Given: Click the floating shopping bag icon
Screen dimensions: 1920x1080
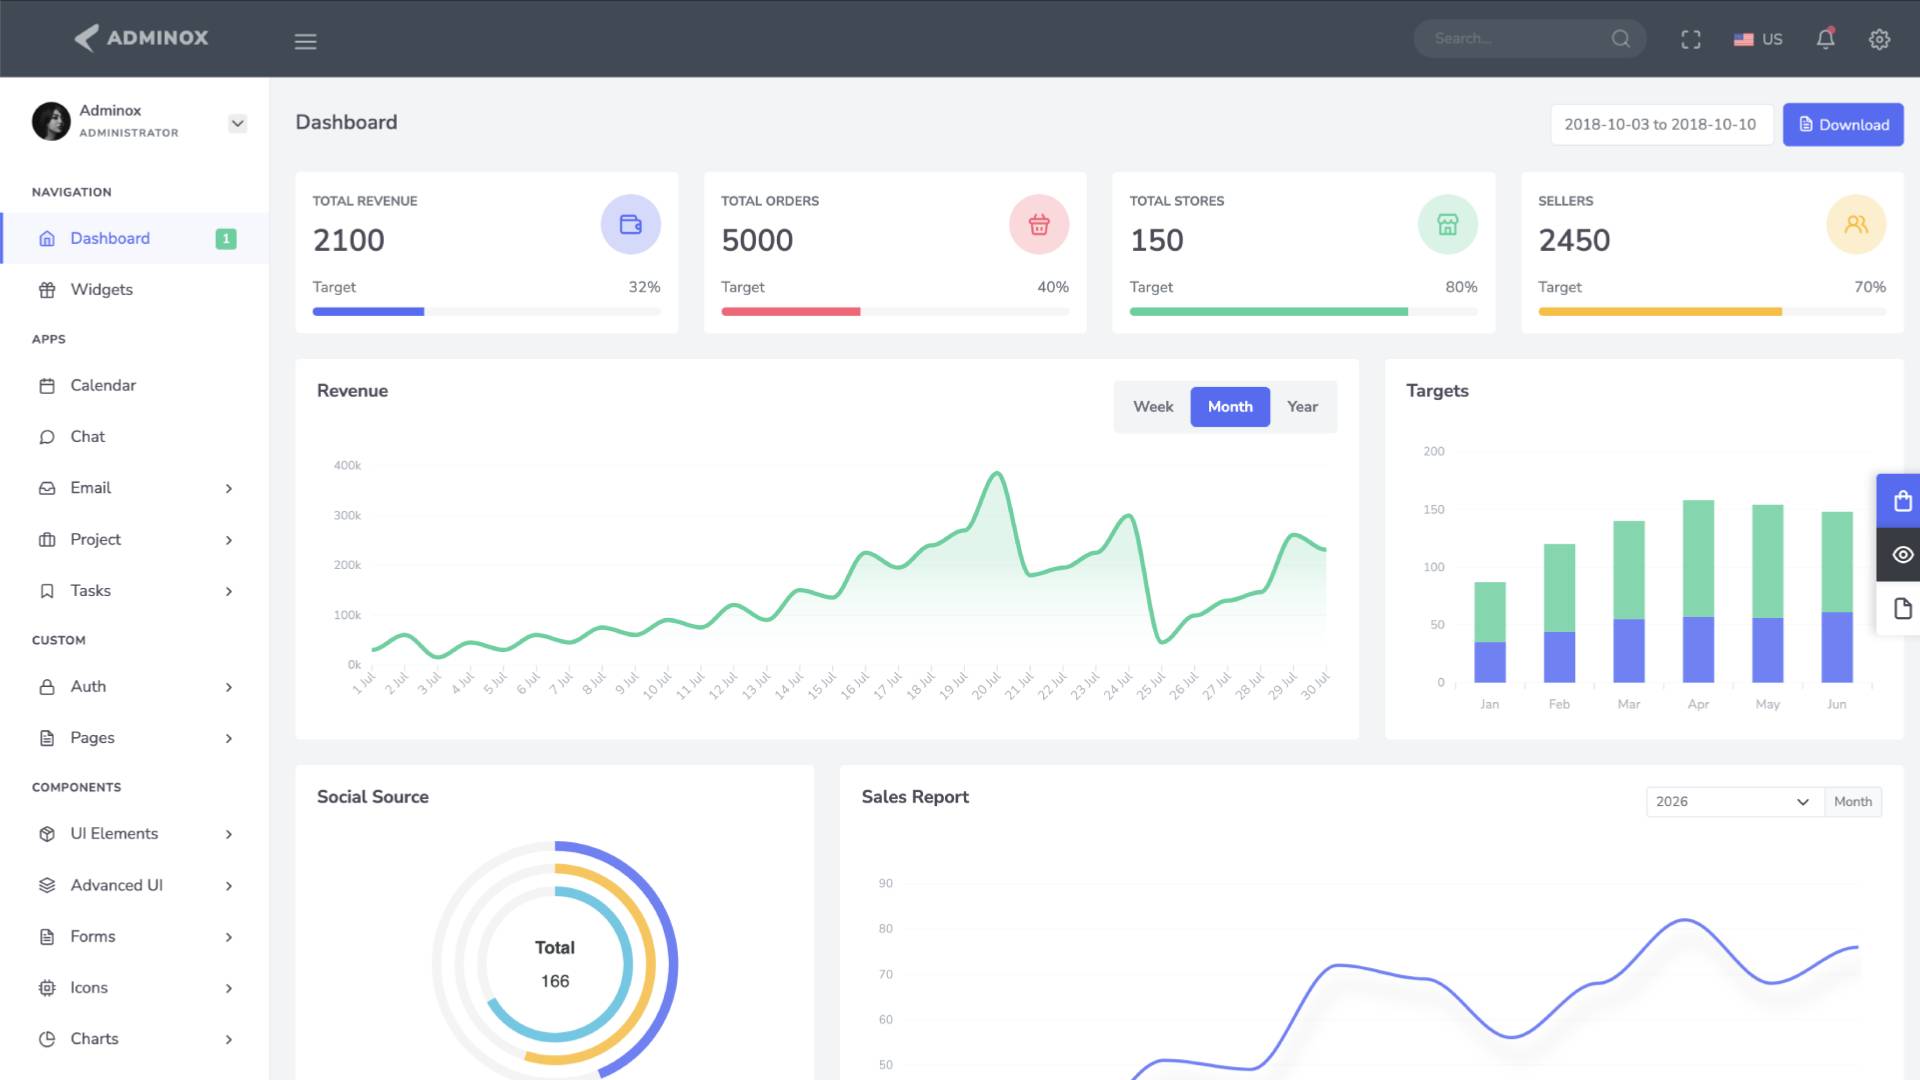Looking at the screenshot, I should (x=1900, y=500).
